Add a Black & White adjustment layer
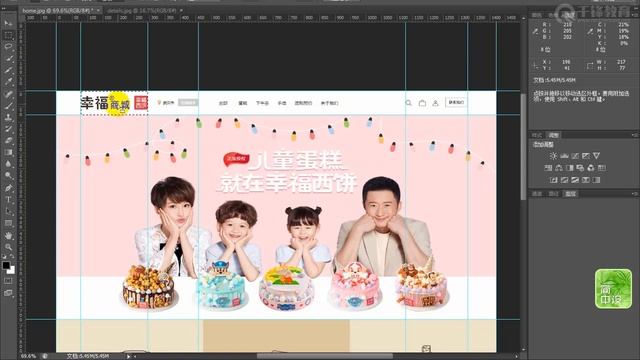The width and height of the screenshot is (640, 360). click(x=569, y=168)
